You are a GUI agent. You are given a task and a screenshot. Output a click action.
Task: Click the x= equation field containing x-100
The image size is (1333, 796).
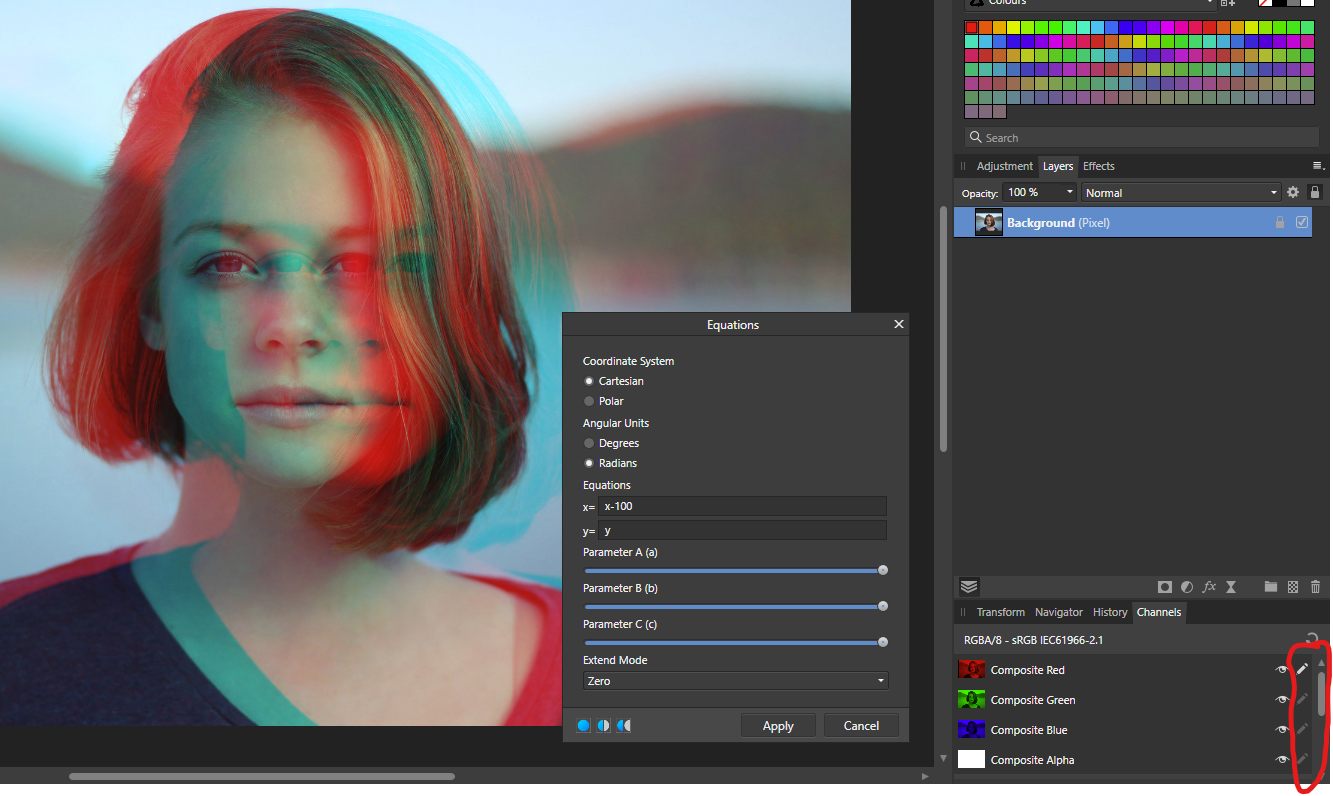pos(742,506)
